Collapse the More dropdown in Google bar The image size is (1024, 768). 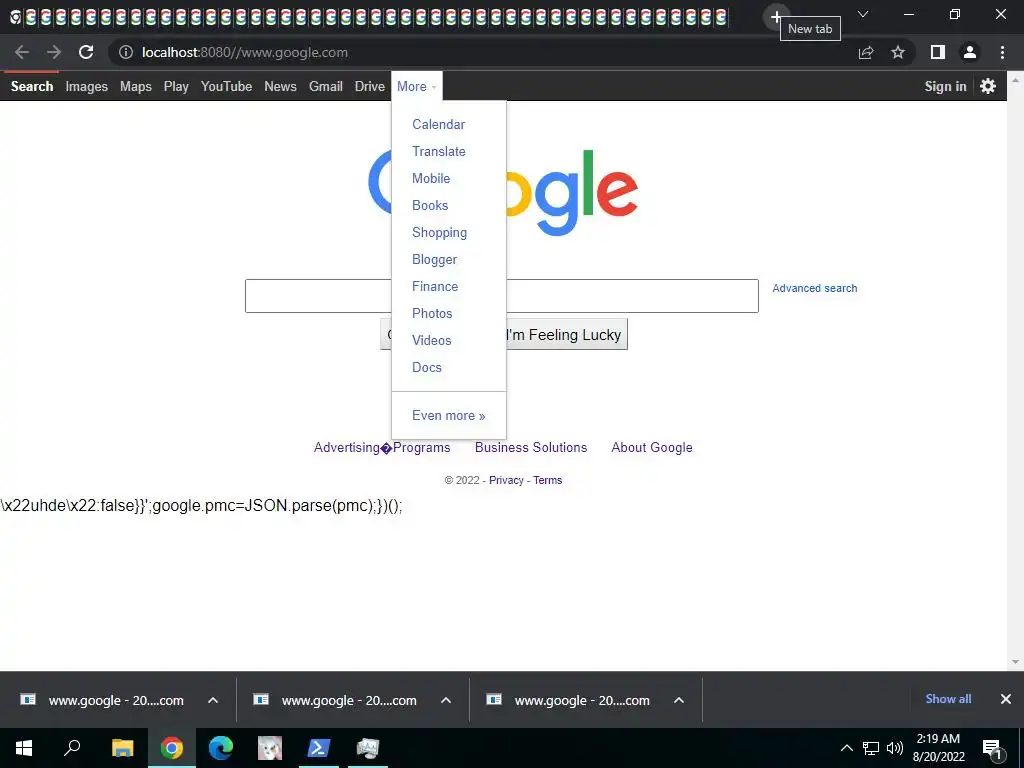click(417, 86)
